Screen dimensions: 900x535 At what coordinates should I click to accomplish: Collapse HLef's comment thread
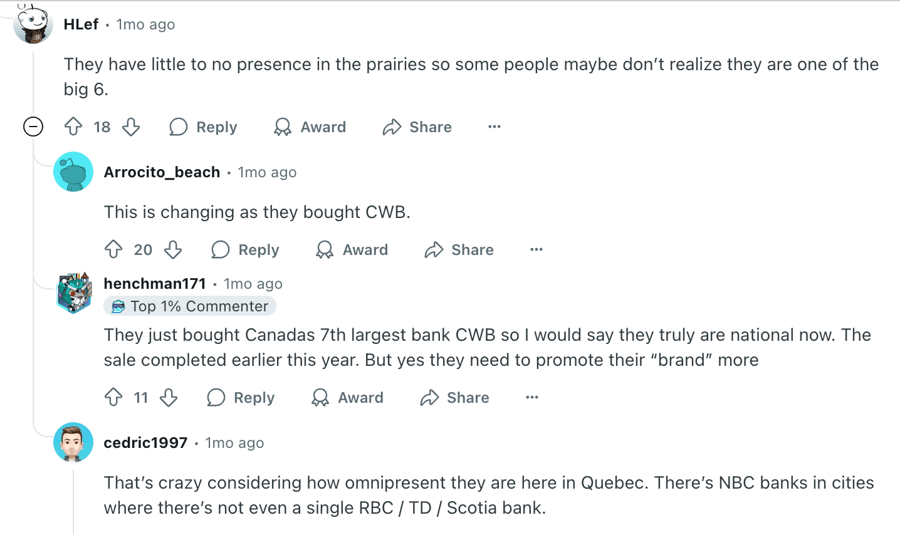[33, 127]
